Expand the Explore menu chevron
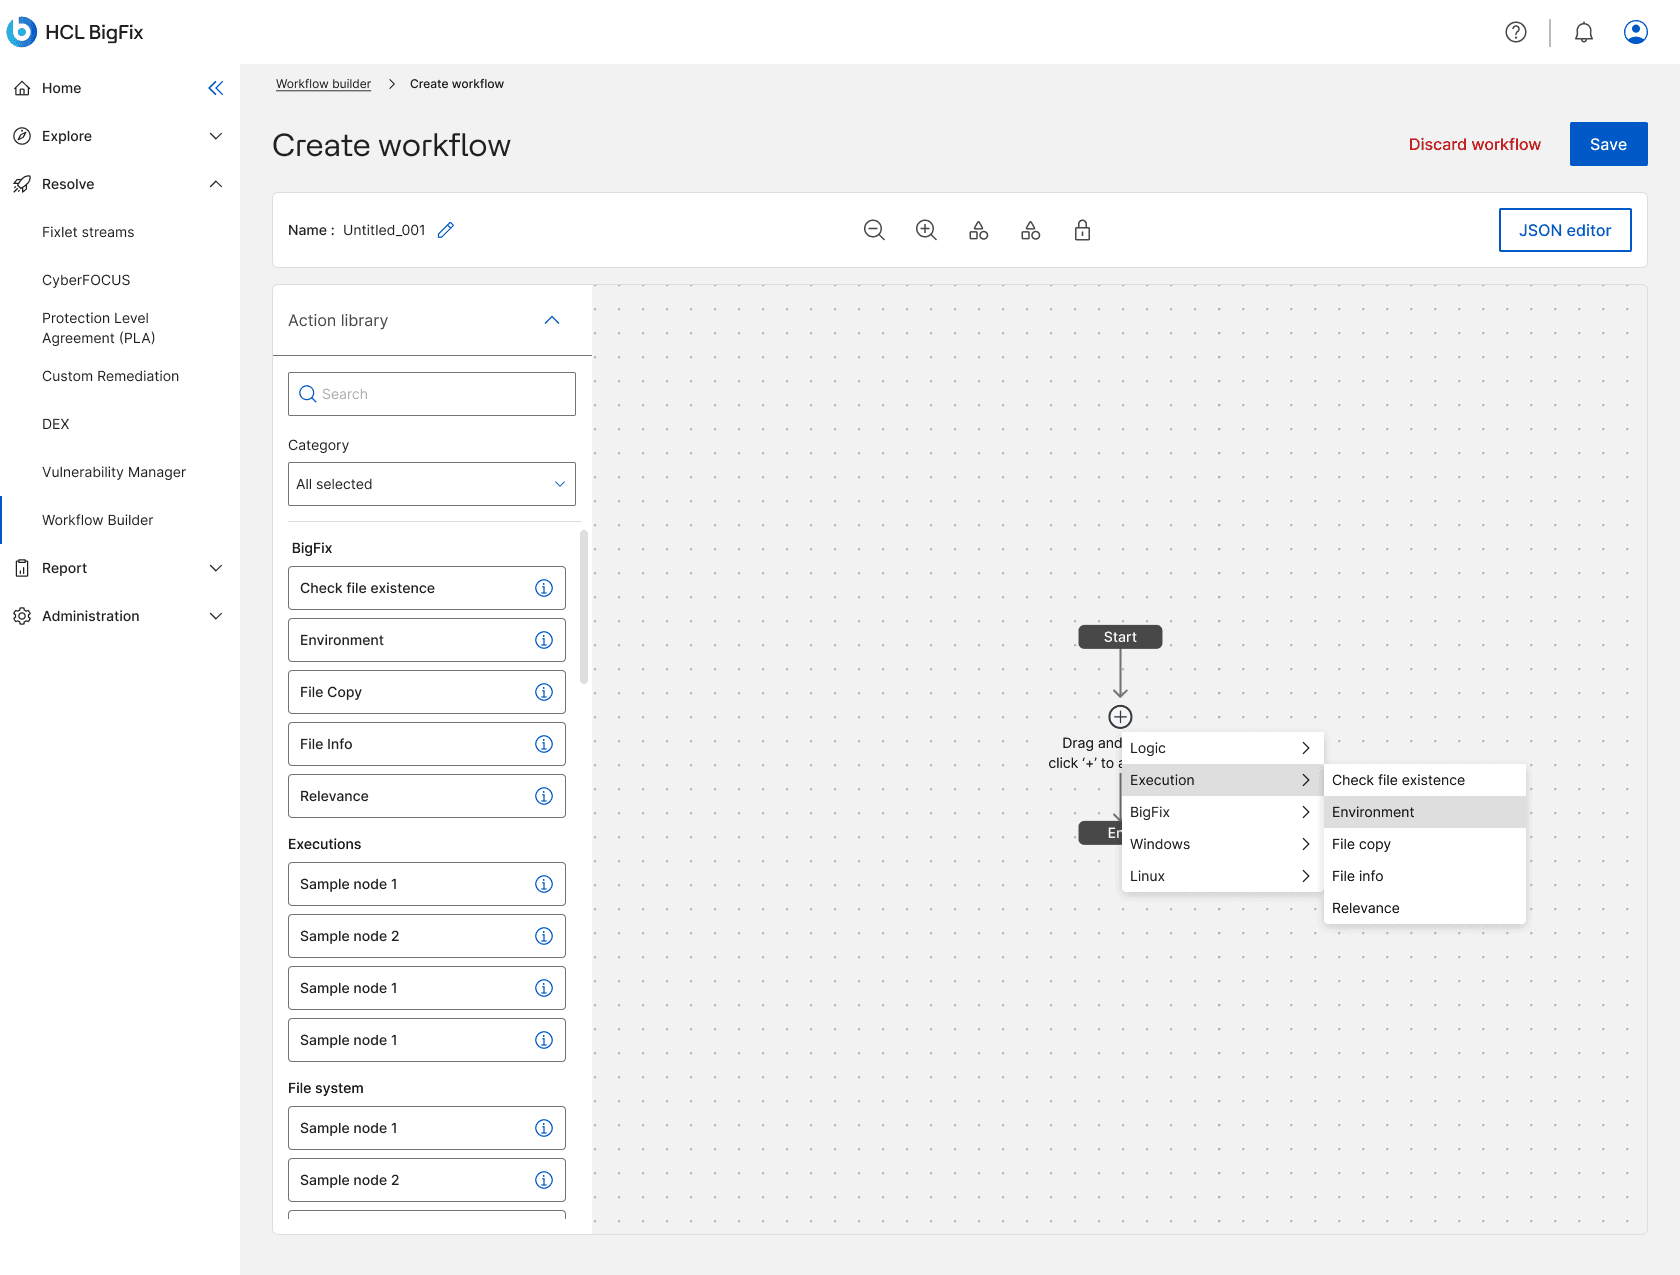 pos(216,136)
